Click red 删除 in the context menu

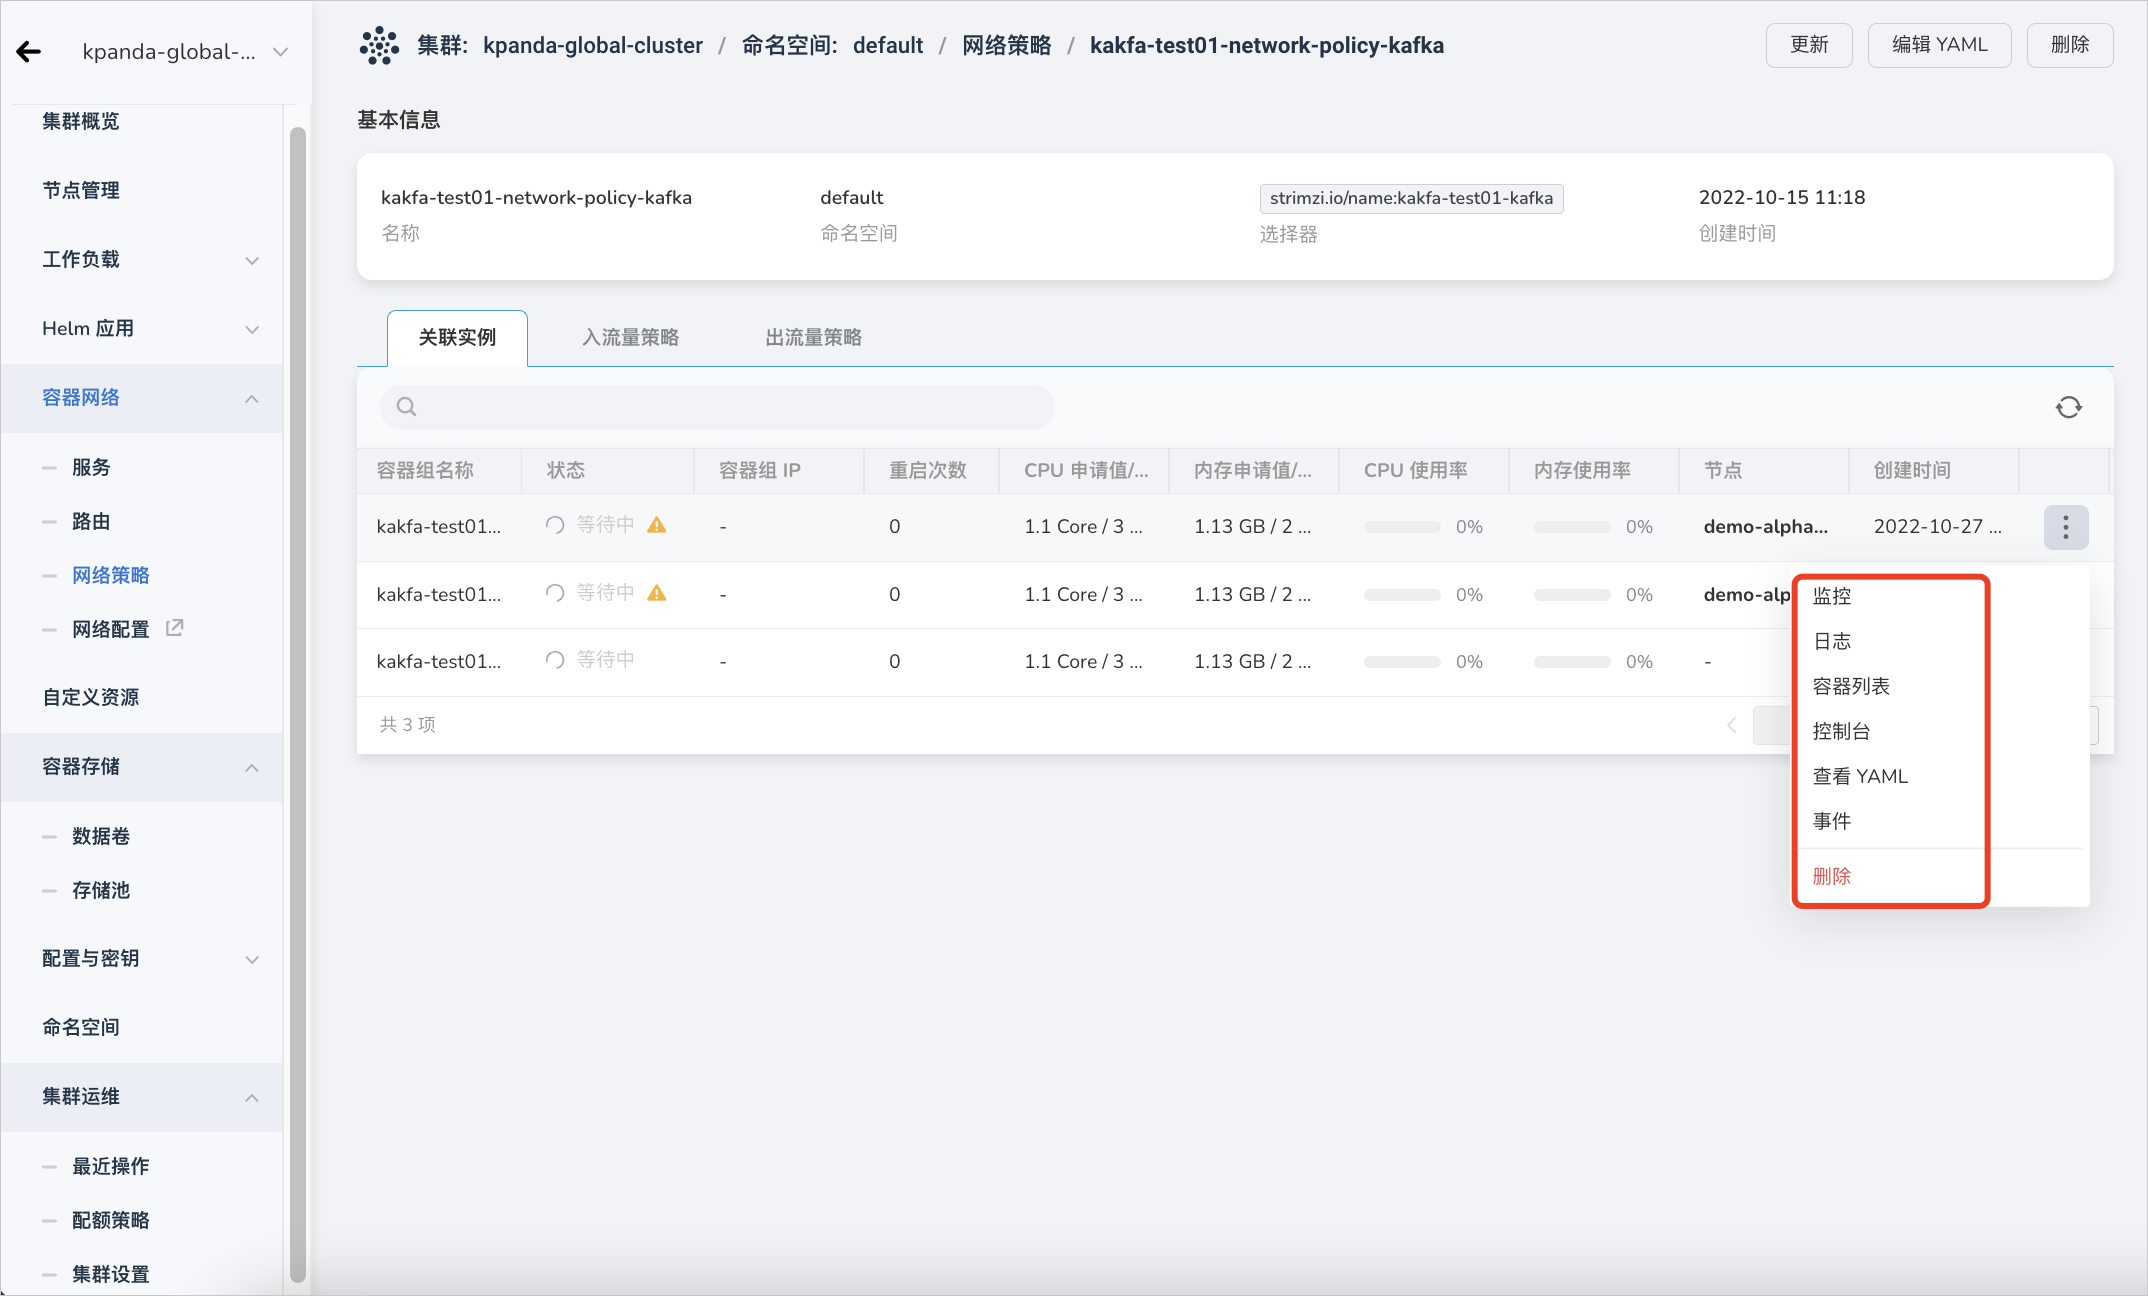1832,876
